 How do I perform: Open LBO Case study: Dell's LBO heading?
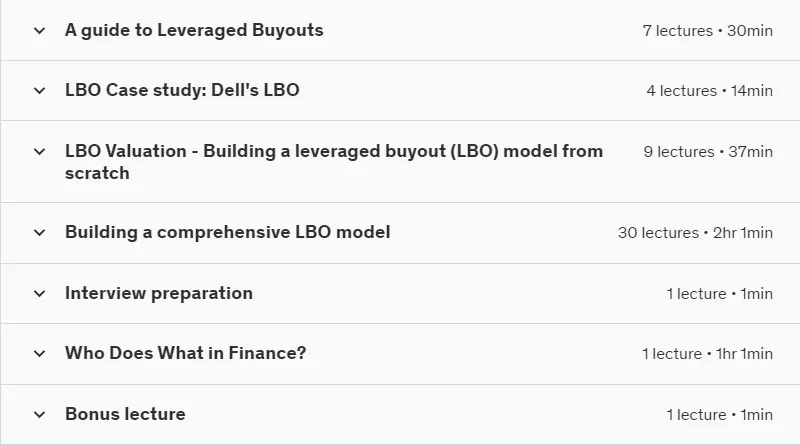[182, 90]
